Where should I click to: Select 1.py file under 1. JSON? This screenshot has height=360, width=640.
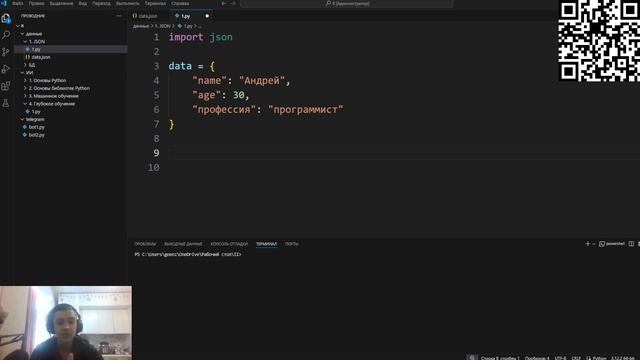71,49
